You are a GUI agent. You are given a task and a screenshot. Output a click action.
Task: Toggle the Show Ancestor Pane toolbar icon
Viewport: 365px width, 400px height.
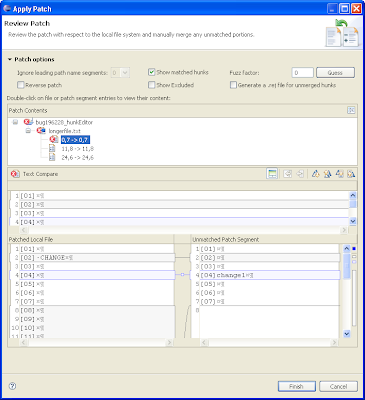click(x=272, y=174)
